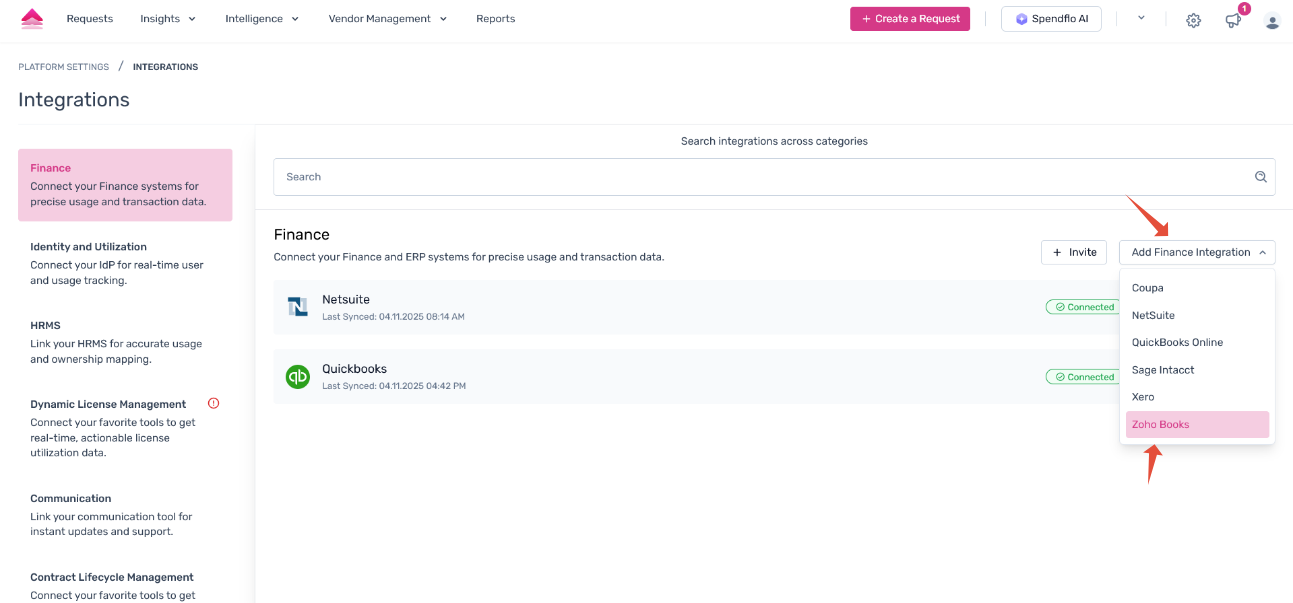This screenshot has height=603, width=1293.
Task: Click the Quickbooks integration name
Action: coord(354,369)
